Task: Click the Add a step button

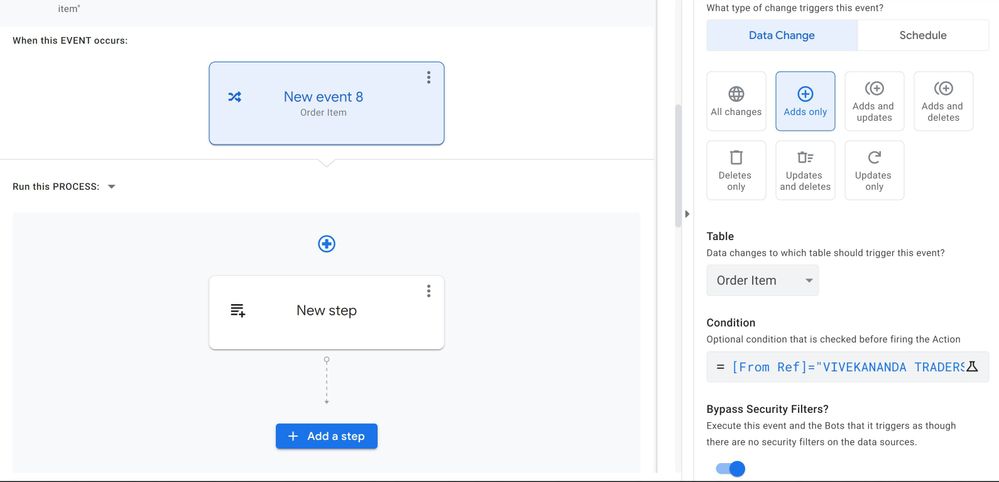Action: point(326,436)
